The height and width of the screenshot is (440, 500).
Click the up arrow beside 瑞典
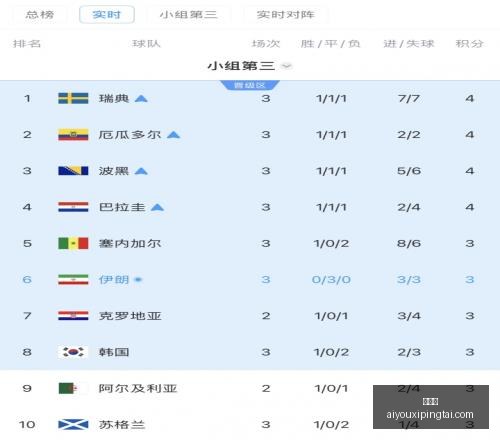(141, 99)
